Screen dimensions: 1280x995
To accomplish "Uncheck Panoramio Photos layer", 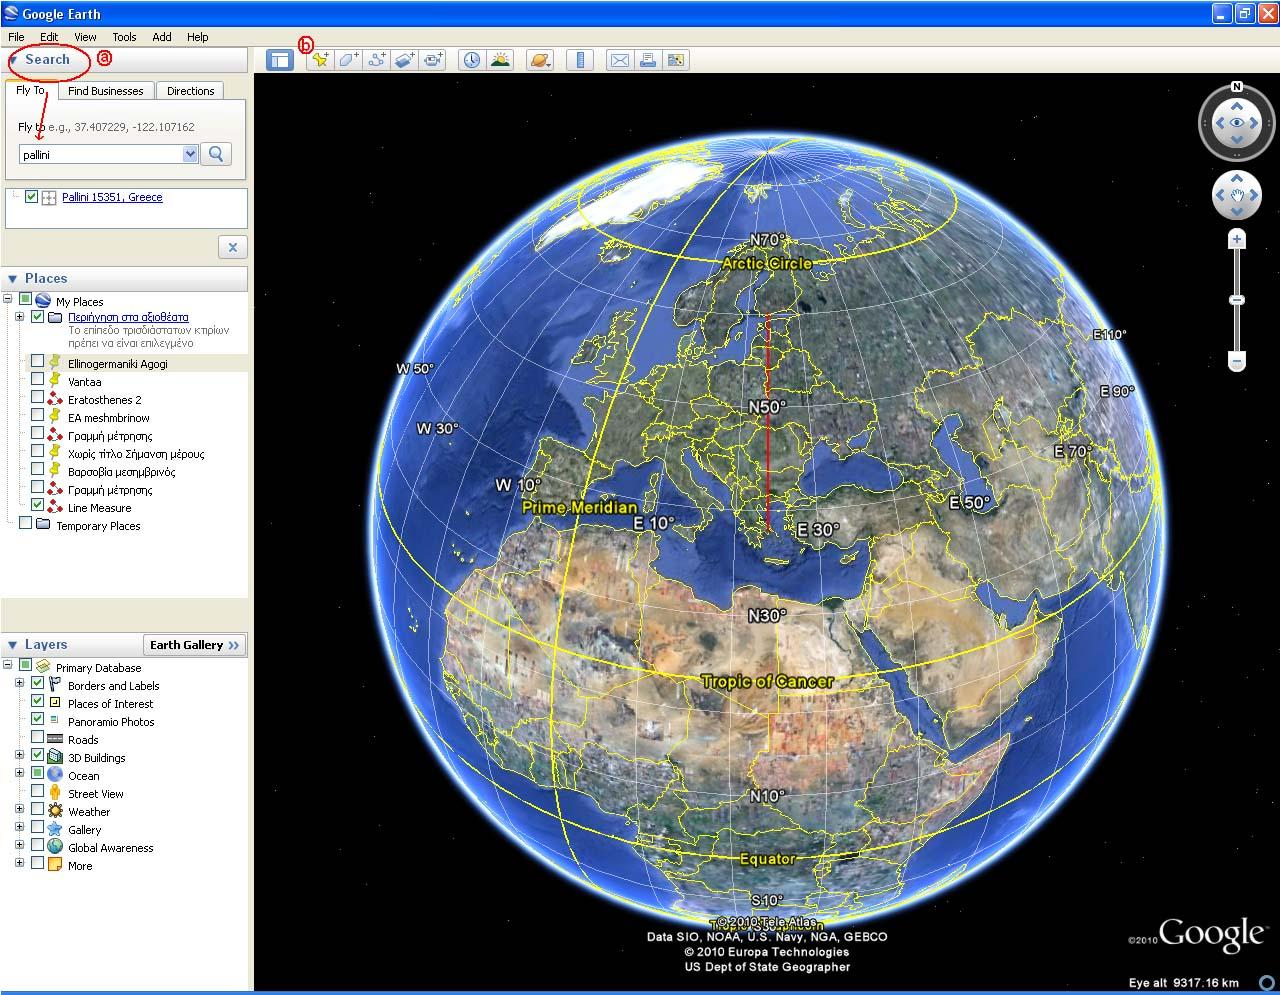I will [x=37, y=720].
